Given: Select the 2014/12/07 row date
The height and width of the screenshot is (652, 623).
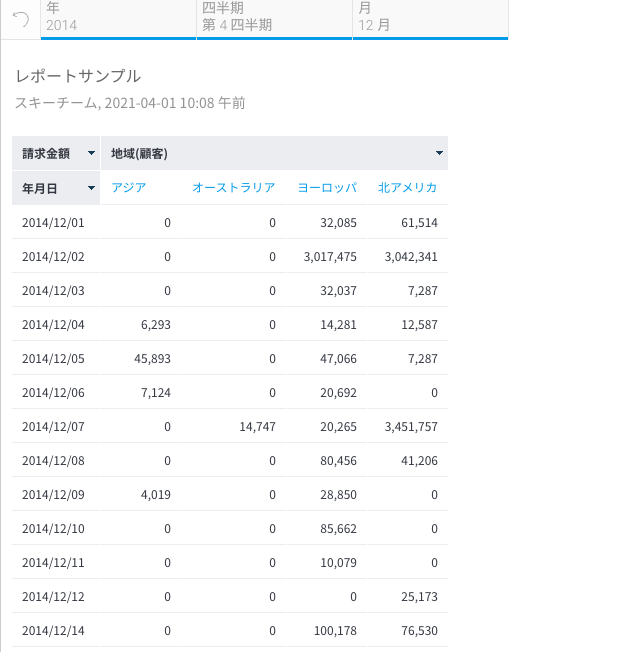Looking at the screenshot, I should pyautogui.click(x=53, y=426).
